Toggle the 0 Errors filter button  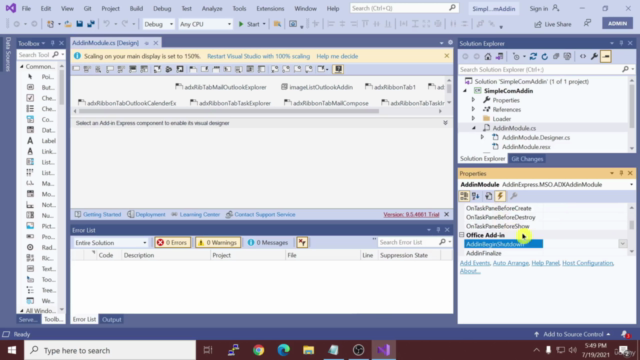coord(172,243)
